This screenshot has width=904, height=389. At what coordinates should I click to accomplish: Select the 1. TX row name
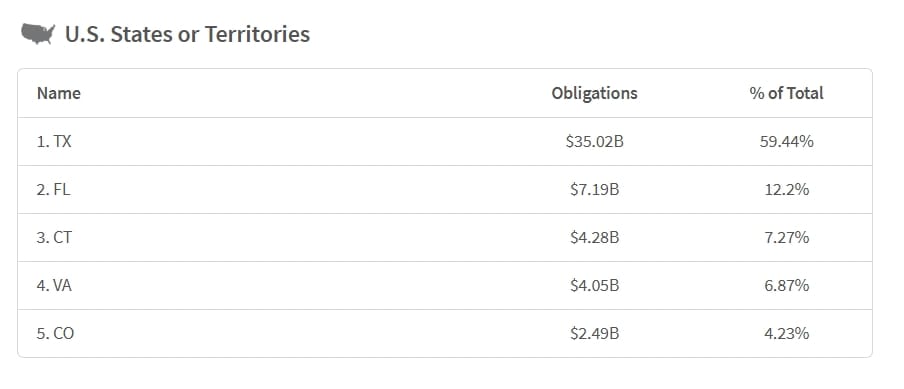[x=54, y=142]
